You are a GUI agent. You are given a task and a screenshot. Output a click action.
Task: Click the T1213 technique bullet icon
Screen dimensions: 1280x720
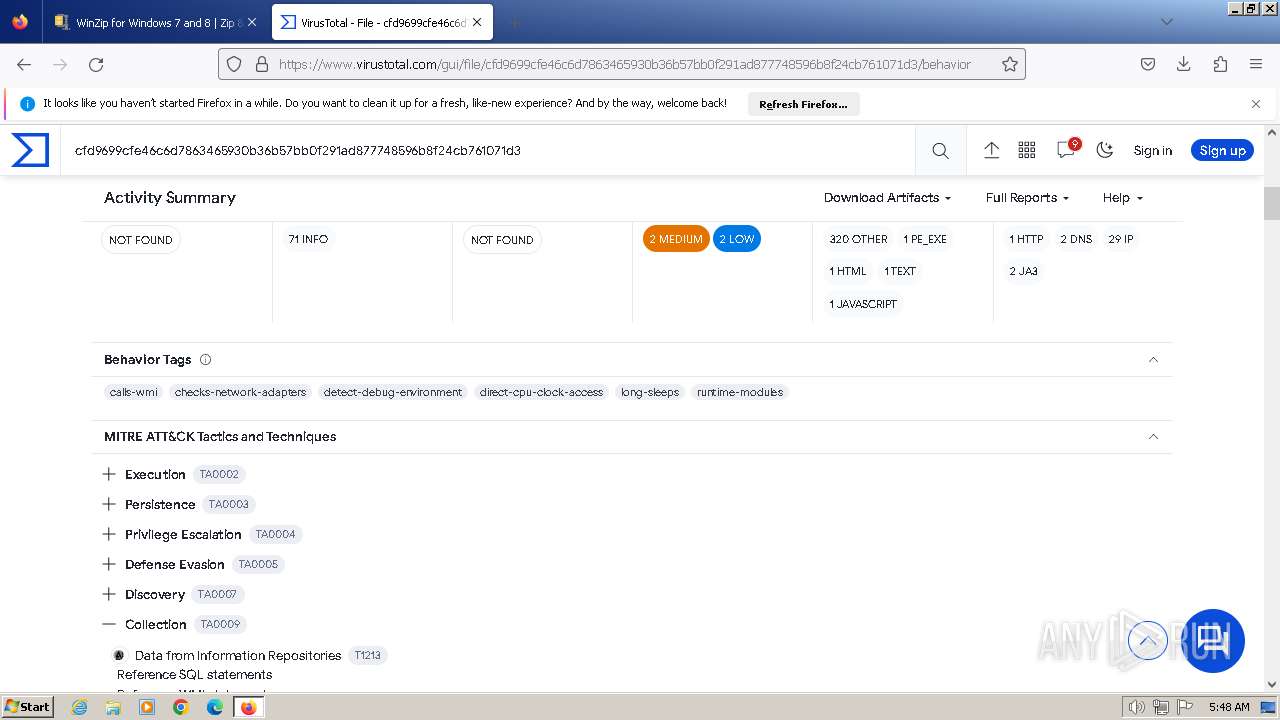119,656
